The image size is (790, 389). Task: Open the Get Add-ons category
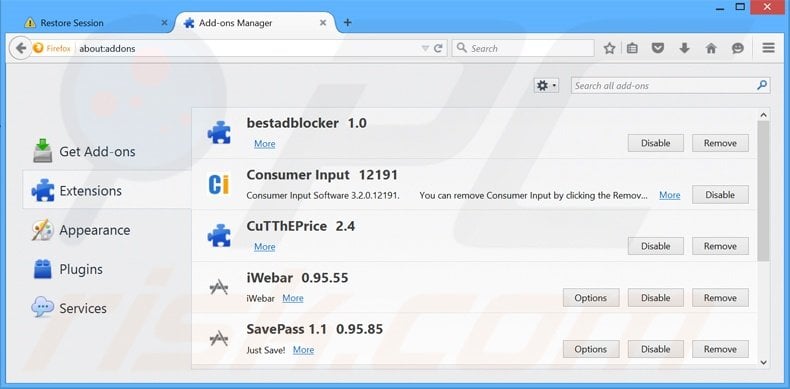point(107,151)
